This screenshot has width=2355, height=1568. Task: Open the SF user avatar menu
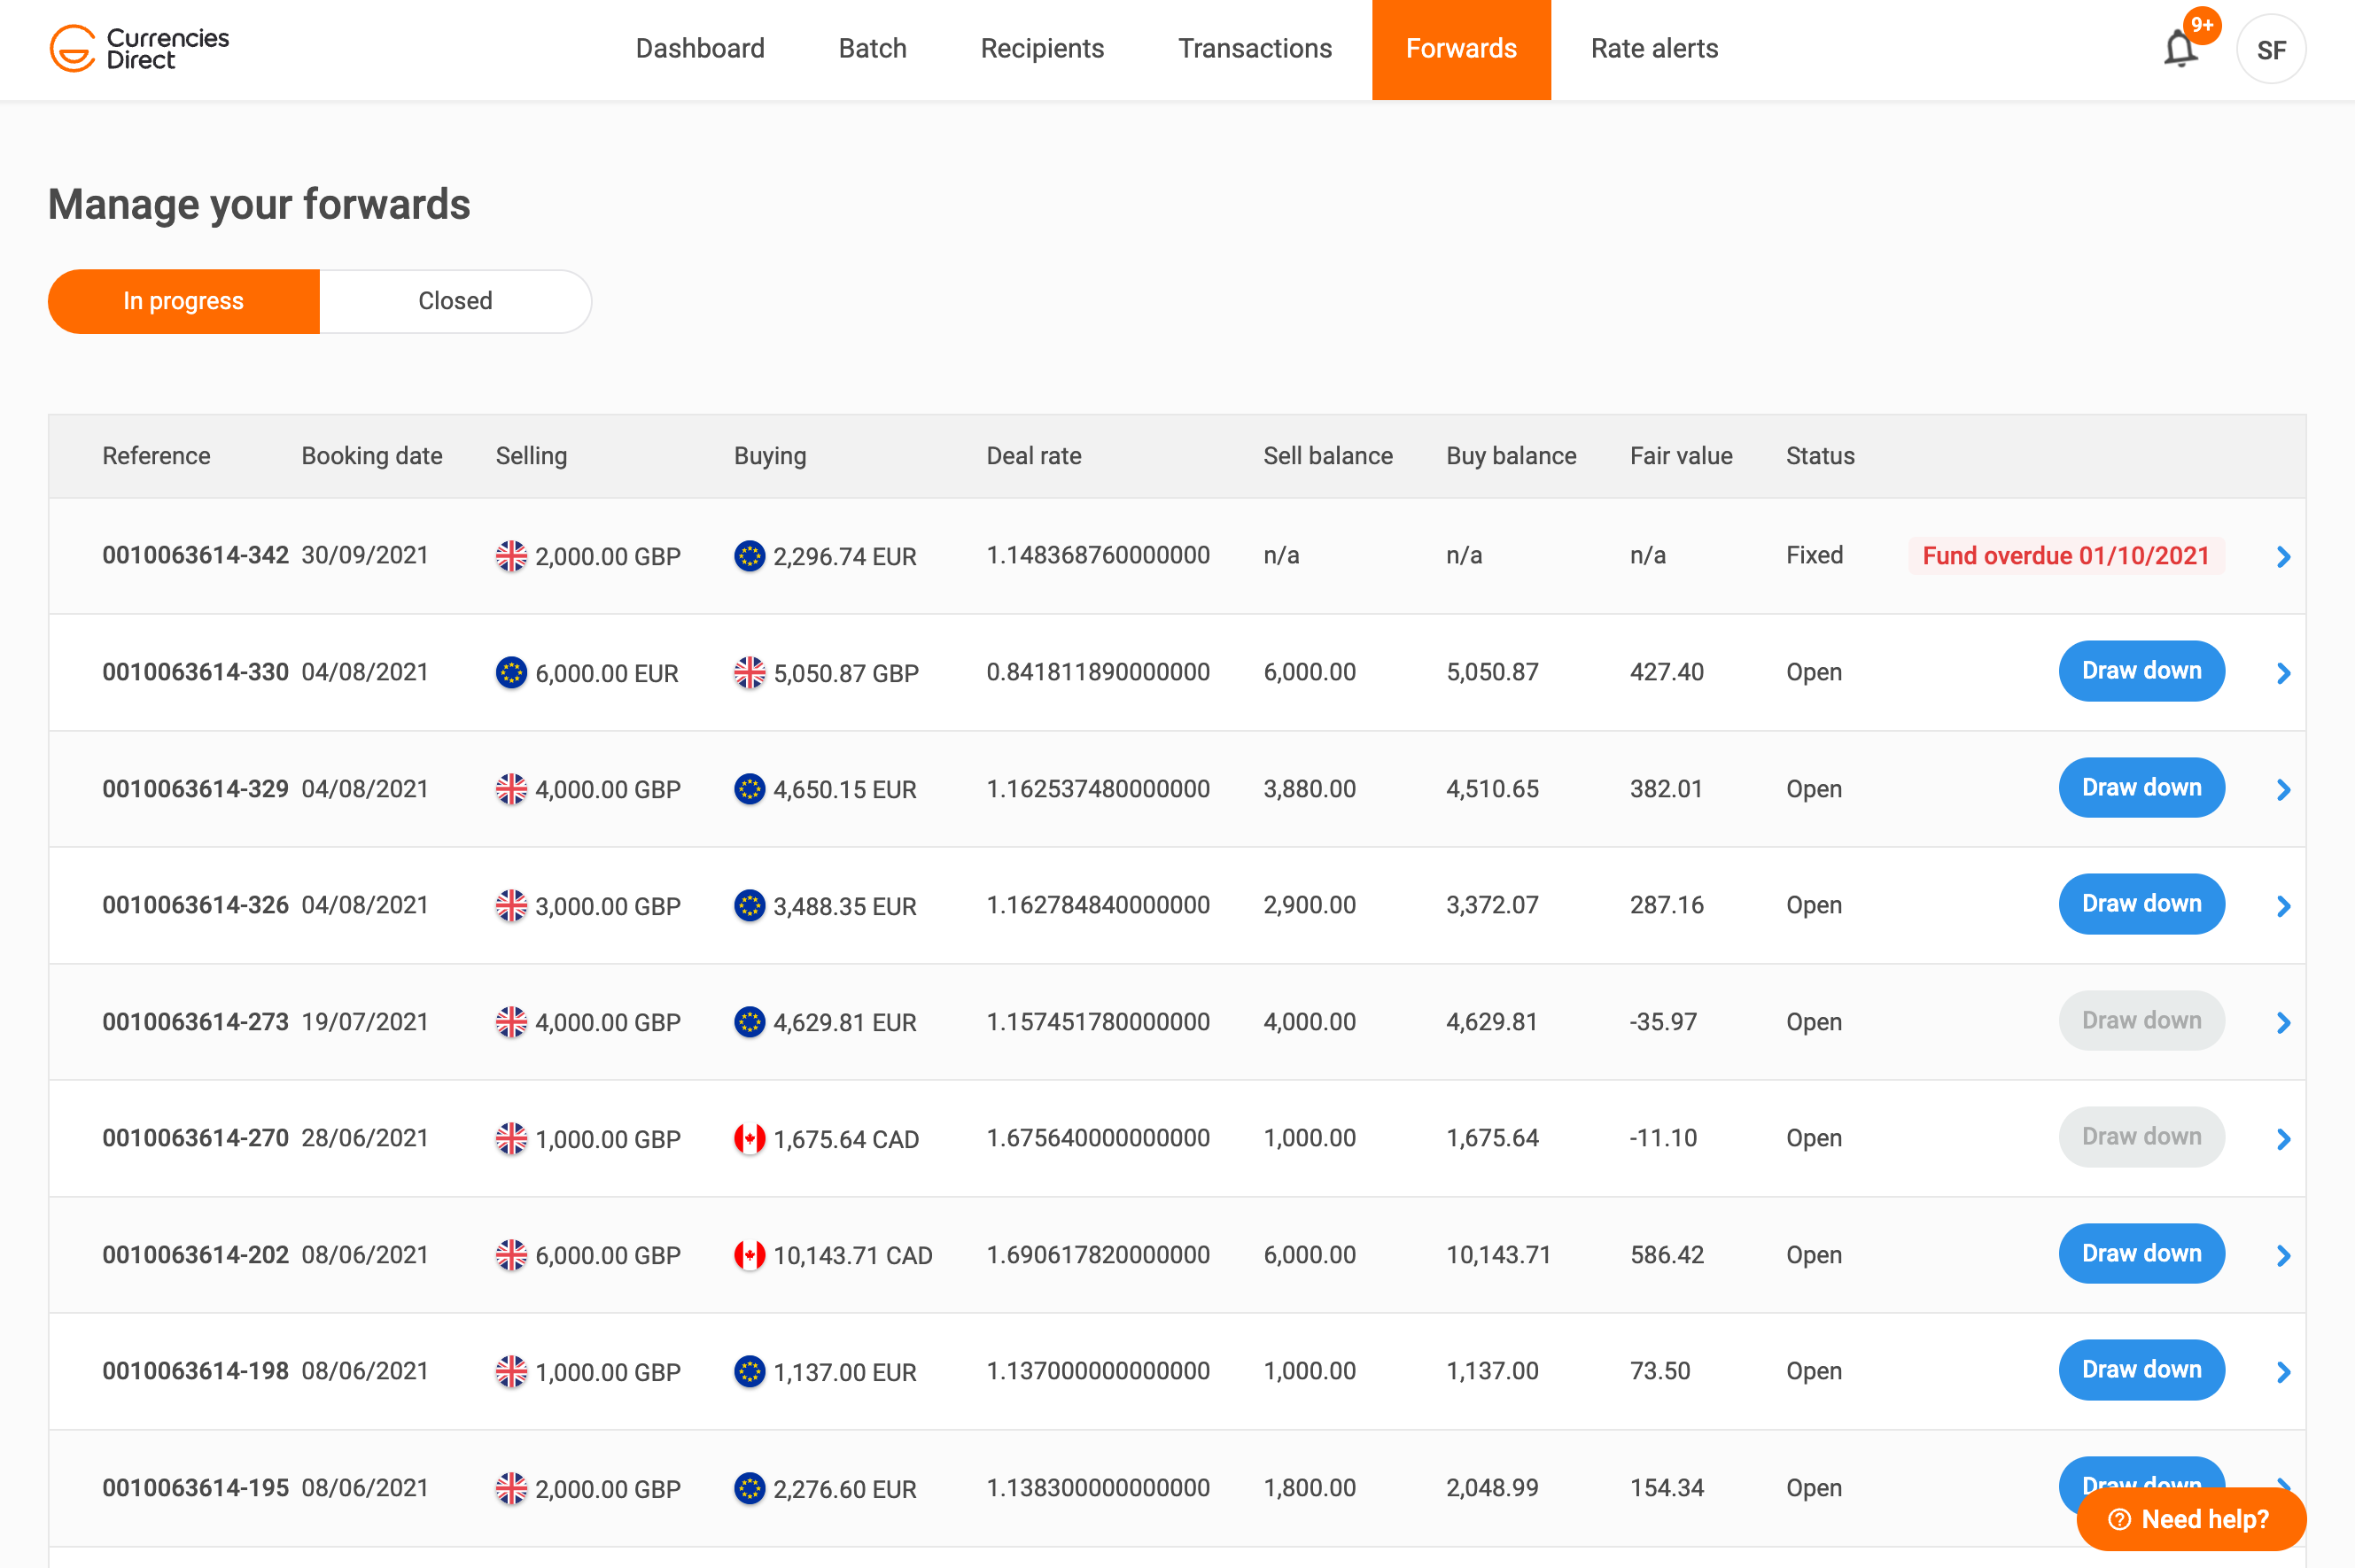point(2270,50)
